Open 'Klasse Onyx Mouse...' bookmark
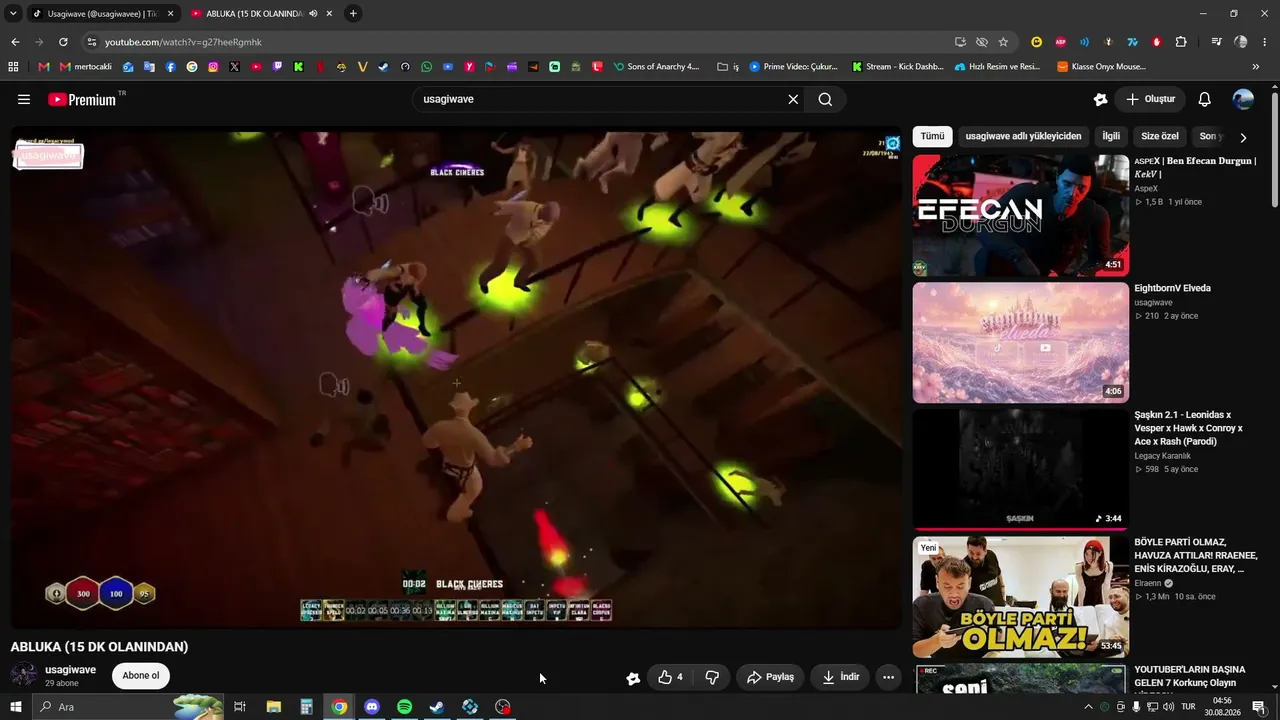Viewport: 1280px width, 720px height. coord(1102,67)
